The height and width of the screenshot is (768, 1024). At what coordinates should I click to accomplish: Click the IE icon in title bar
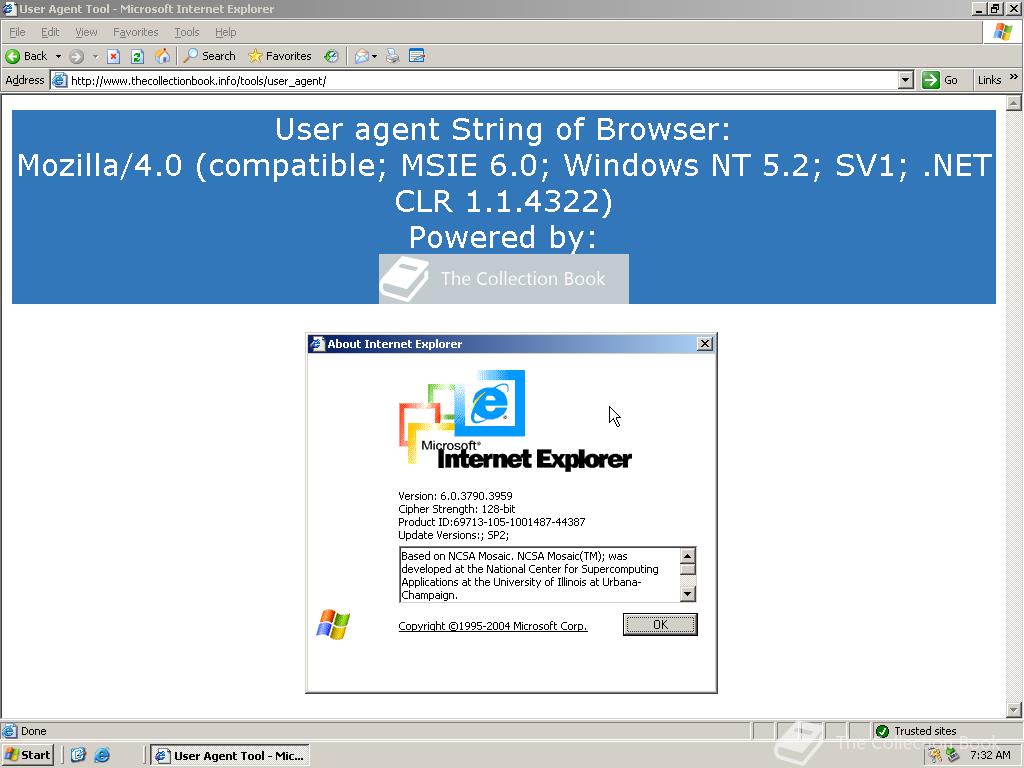coord(8,8)
